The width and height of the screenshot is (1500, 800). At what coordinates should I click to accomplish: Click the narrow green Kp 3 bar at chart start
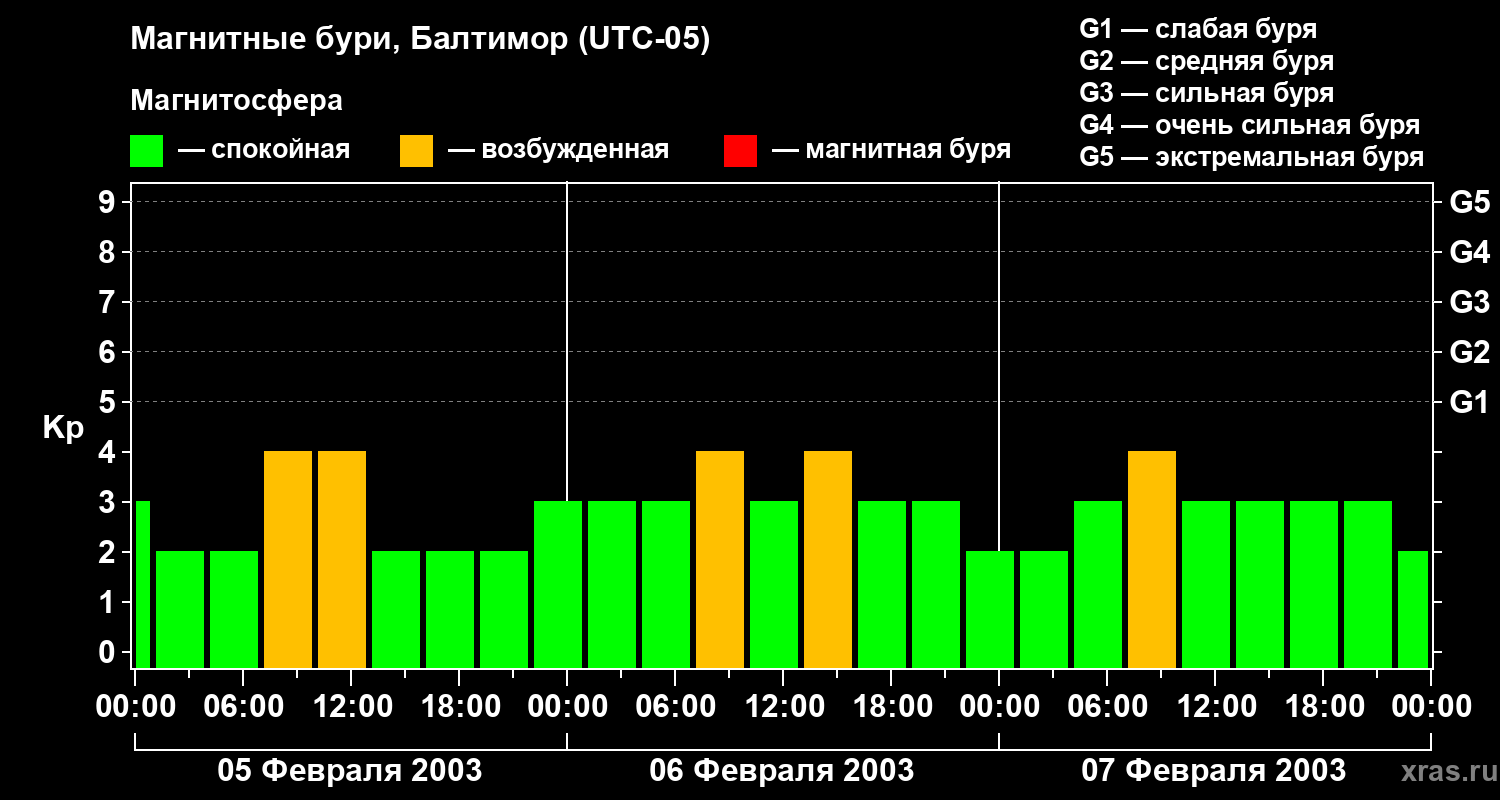click(x=142, y=584)
